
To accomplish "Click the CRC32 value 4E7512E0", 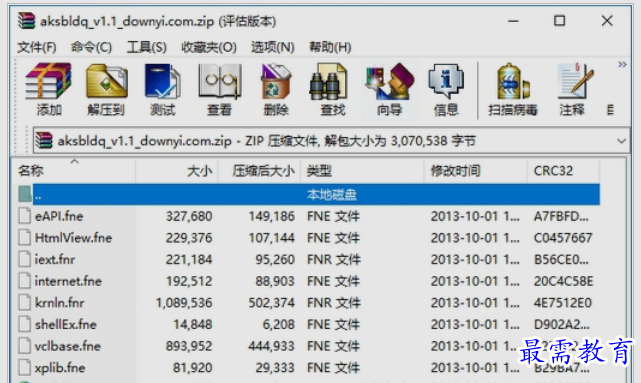I will (563, 303).
